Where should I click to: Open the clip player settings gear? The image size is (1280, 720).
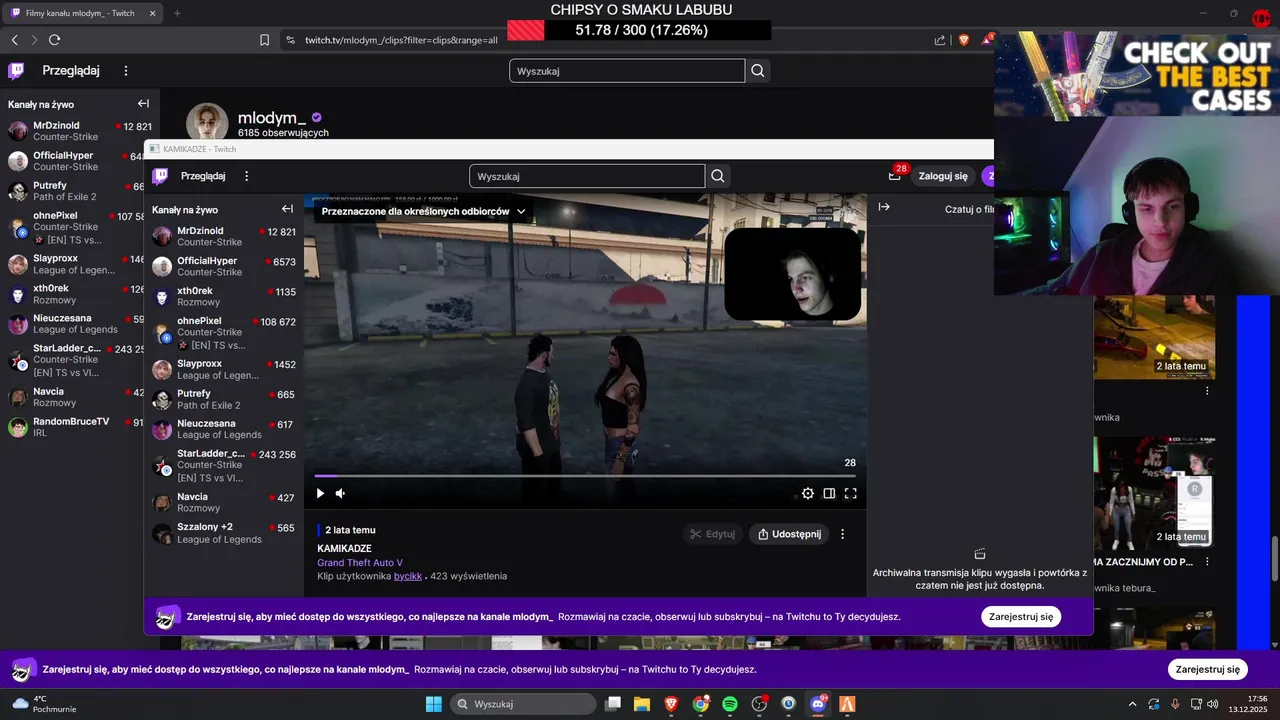click(808, 493)
